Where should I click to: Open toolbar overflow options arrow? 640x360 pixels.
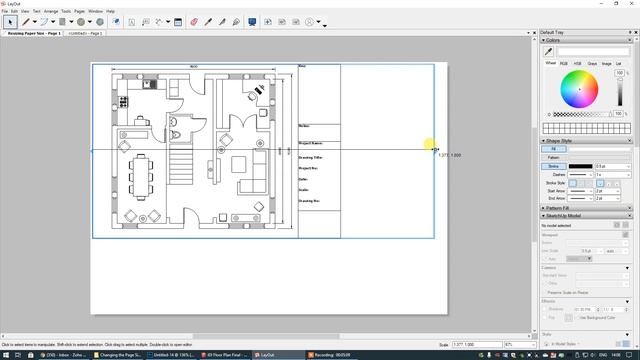pyautogui.click(x=324, y=26)
